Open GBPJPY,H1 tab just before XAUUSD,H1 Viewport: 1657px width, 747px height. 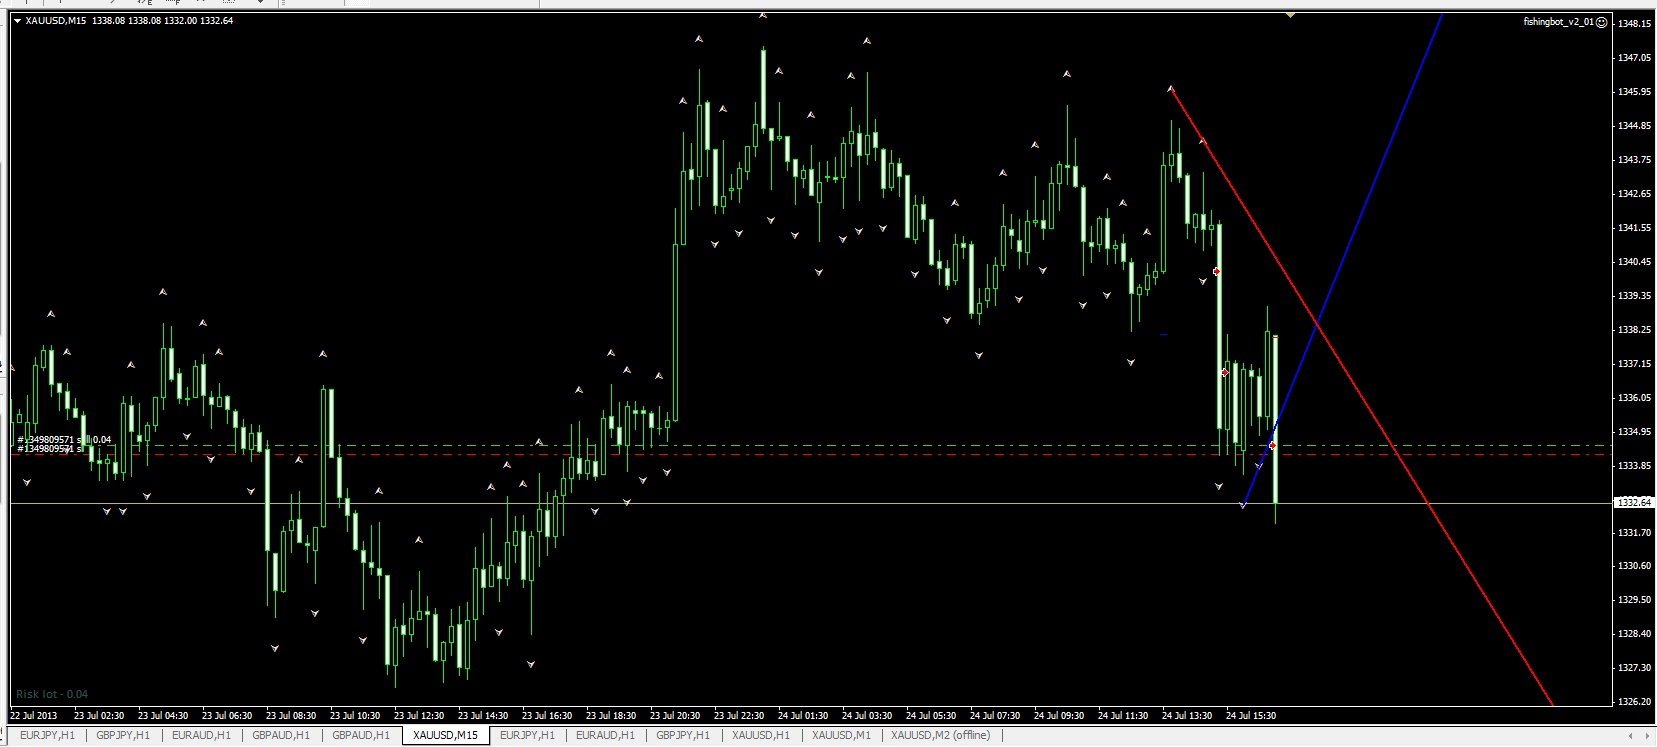coord(683,735)
